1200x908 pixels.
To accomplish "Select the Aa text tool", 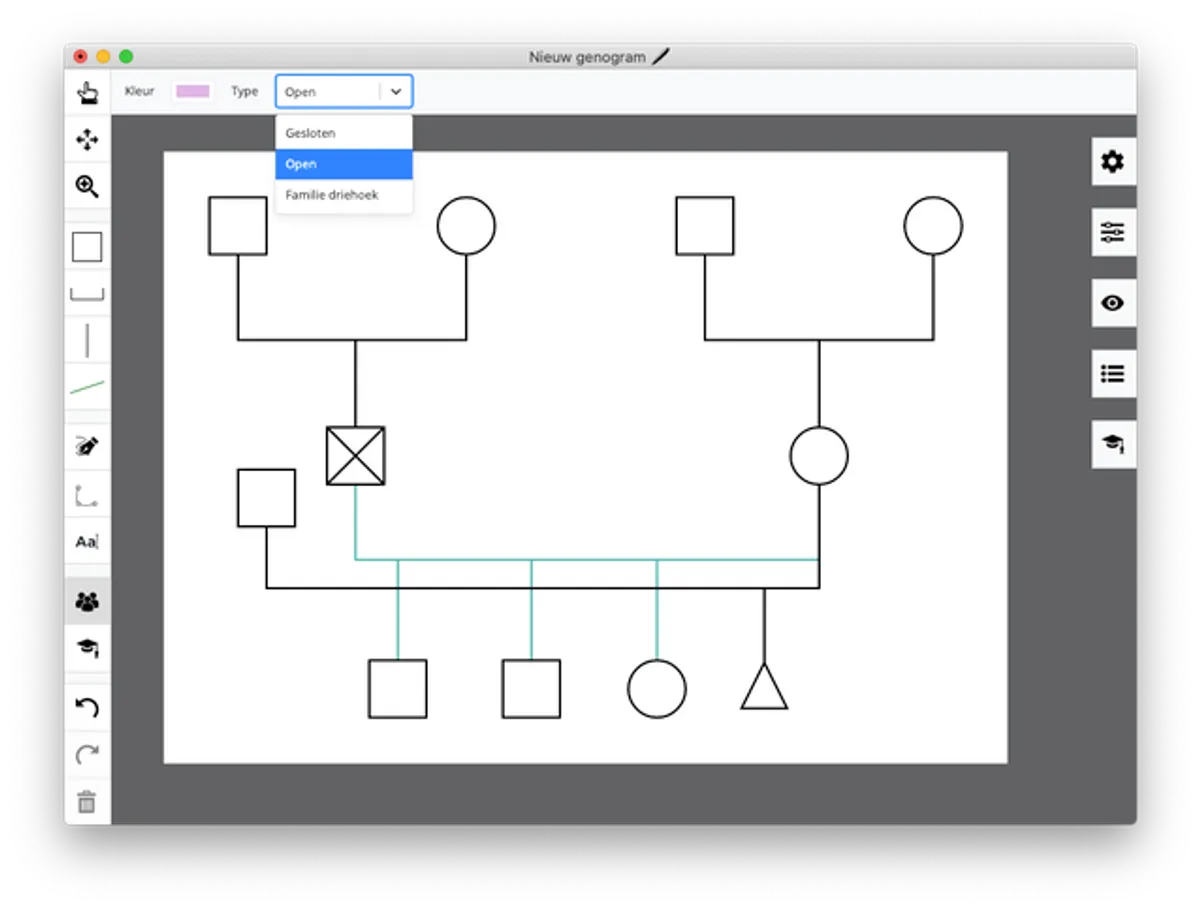I will coord(87,541).
